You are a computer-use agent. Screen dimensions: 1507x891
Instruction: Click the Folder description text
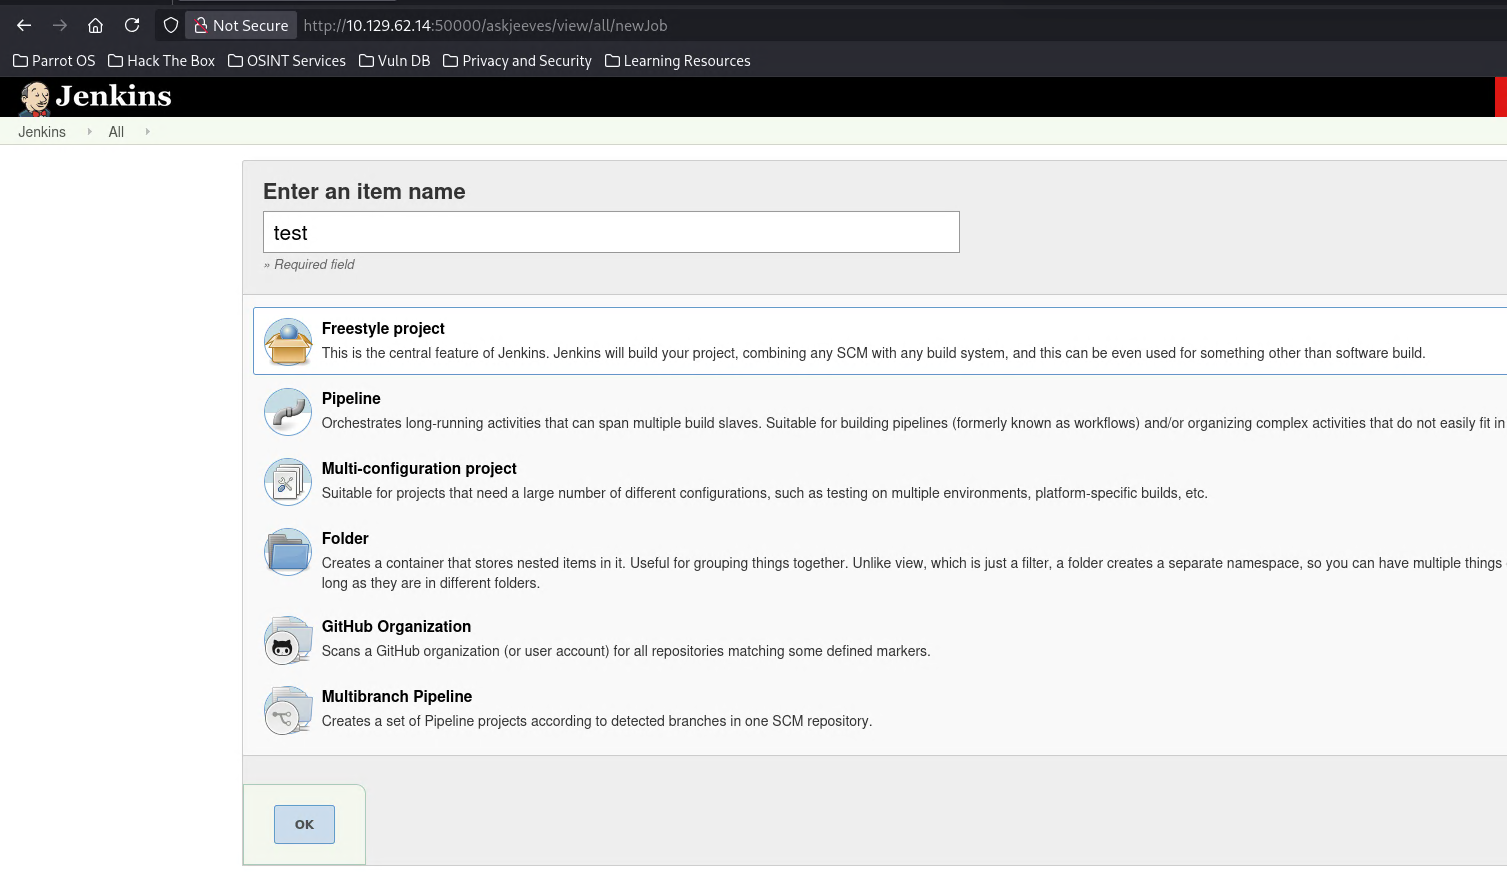click(x=912, y=573)
